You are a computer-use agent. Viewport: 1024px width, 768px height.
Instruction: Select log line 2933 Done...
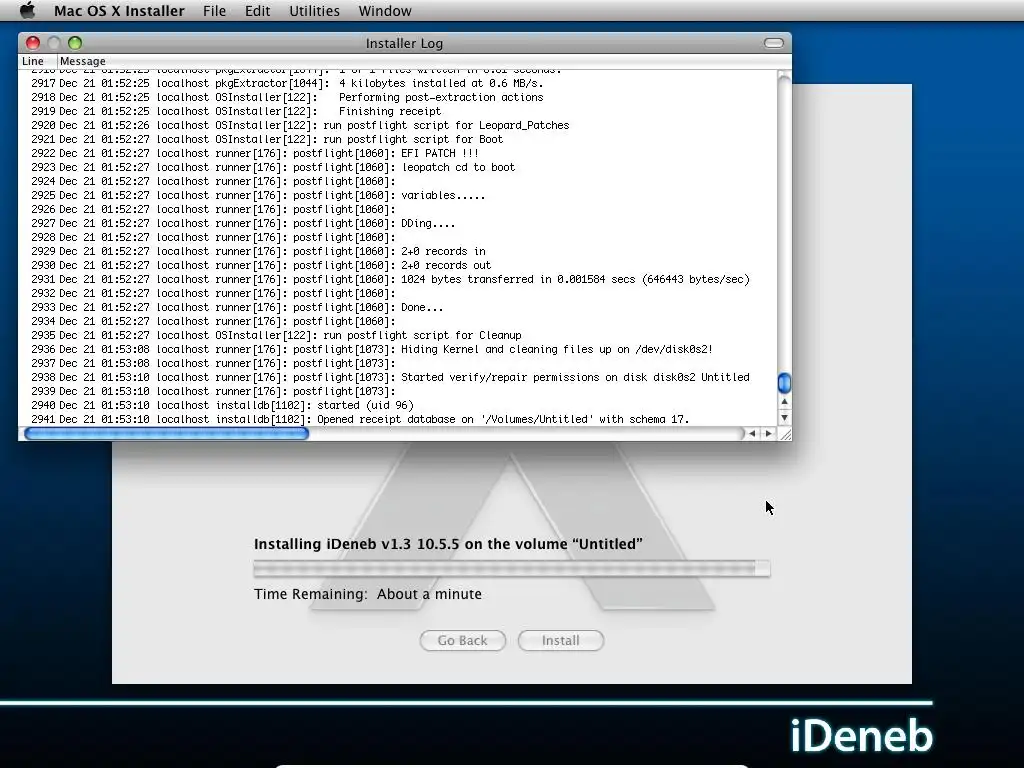(398, 308)
